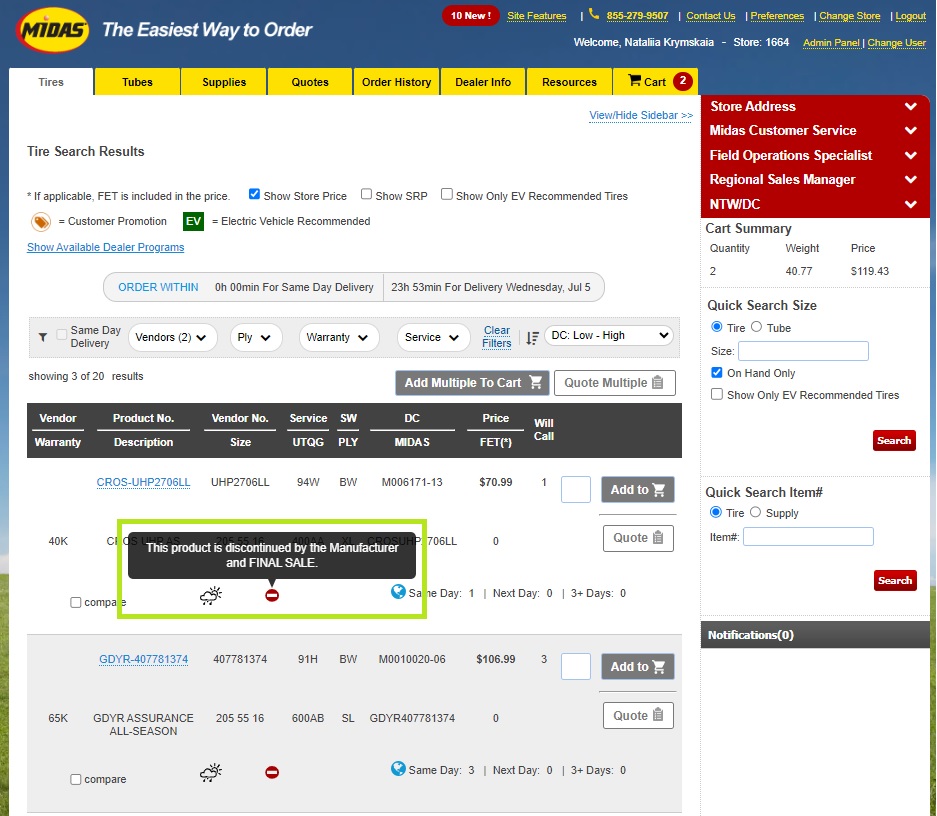
Task: Click the red cart count badge
Action: (x=682, y=81)
